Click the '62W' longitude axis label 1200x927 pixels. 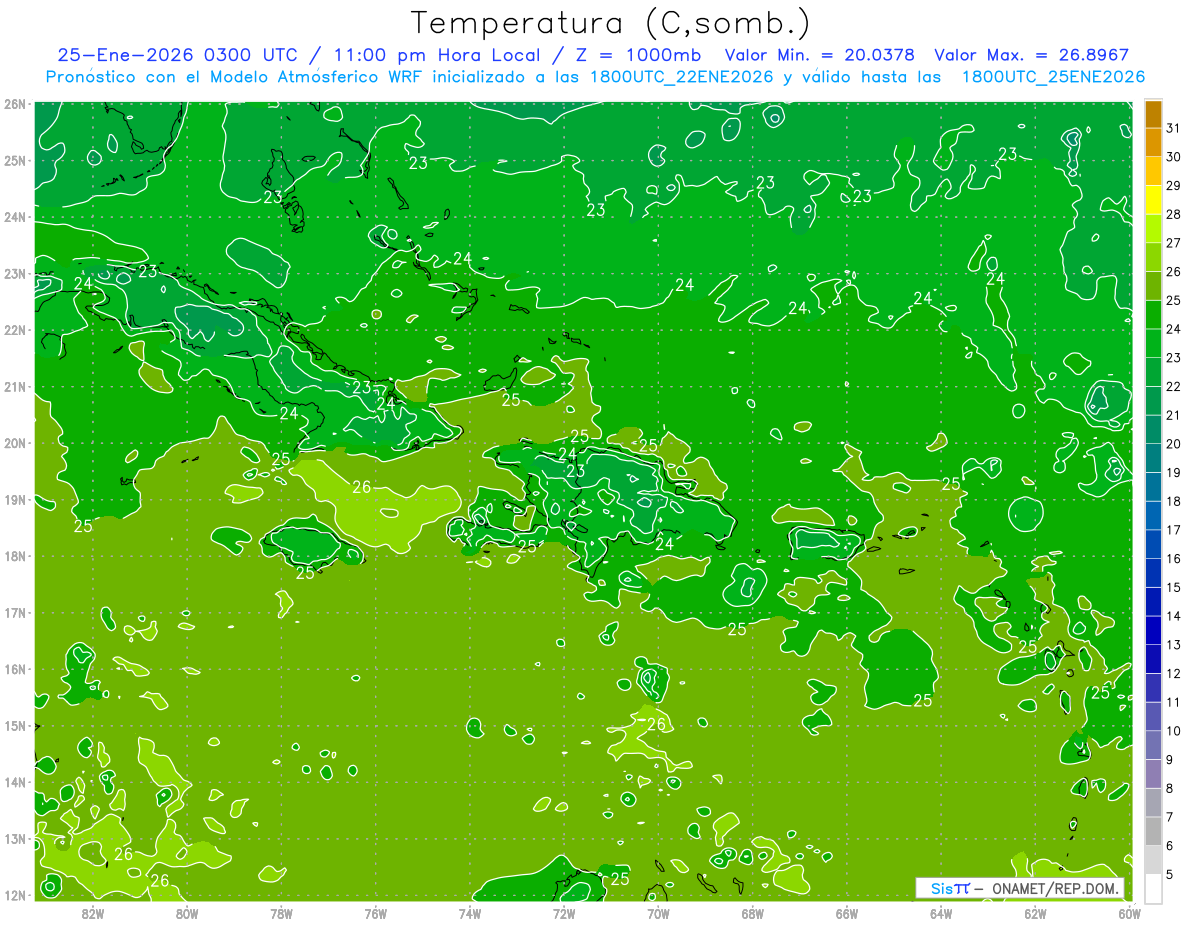pyautogui.click(x=1035, y=913)
